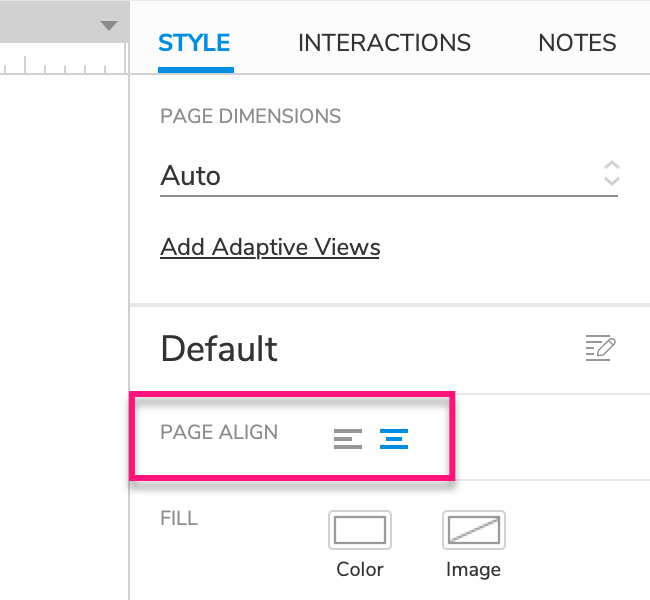The width and height of the screenshot is (650, 600).
Task: Select center page alignment icon
Action: pos(394,439)
